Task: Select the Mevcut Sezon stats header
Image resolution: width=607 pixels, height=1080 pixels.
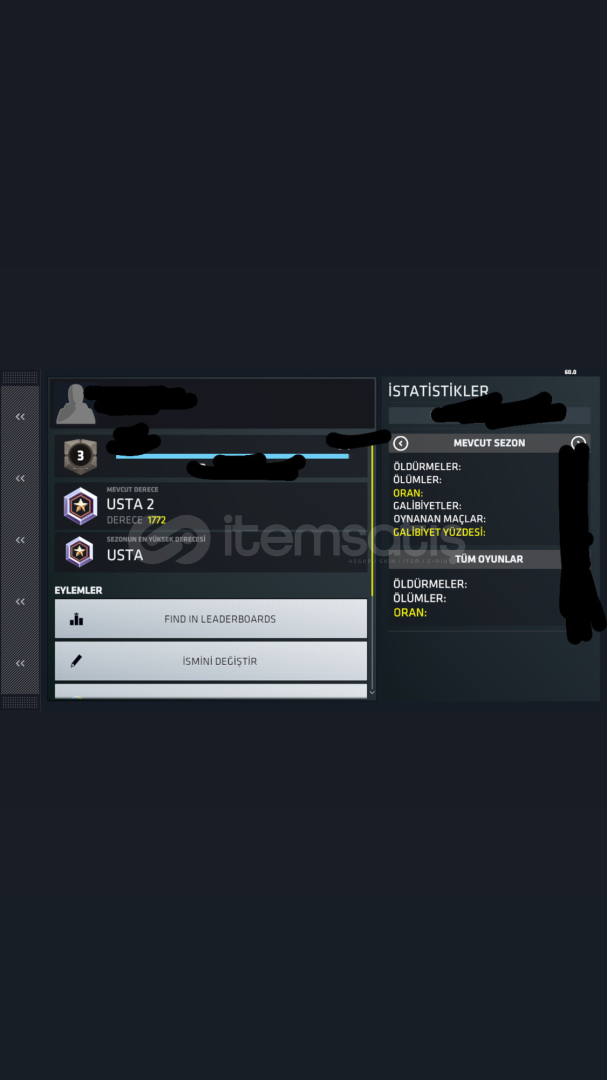Action: tap(489, 444)
